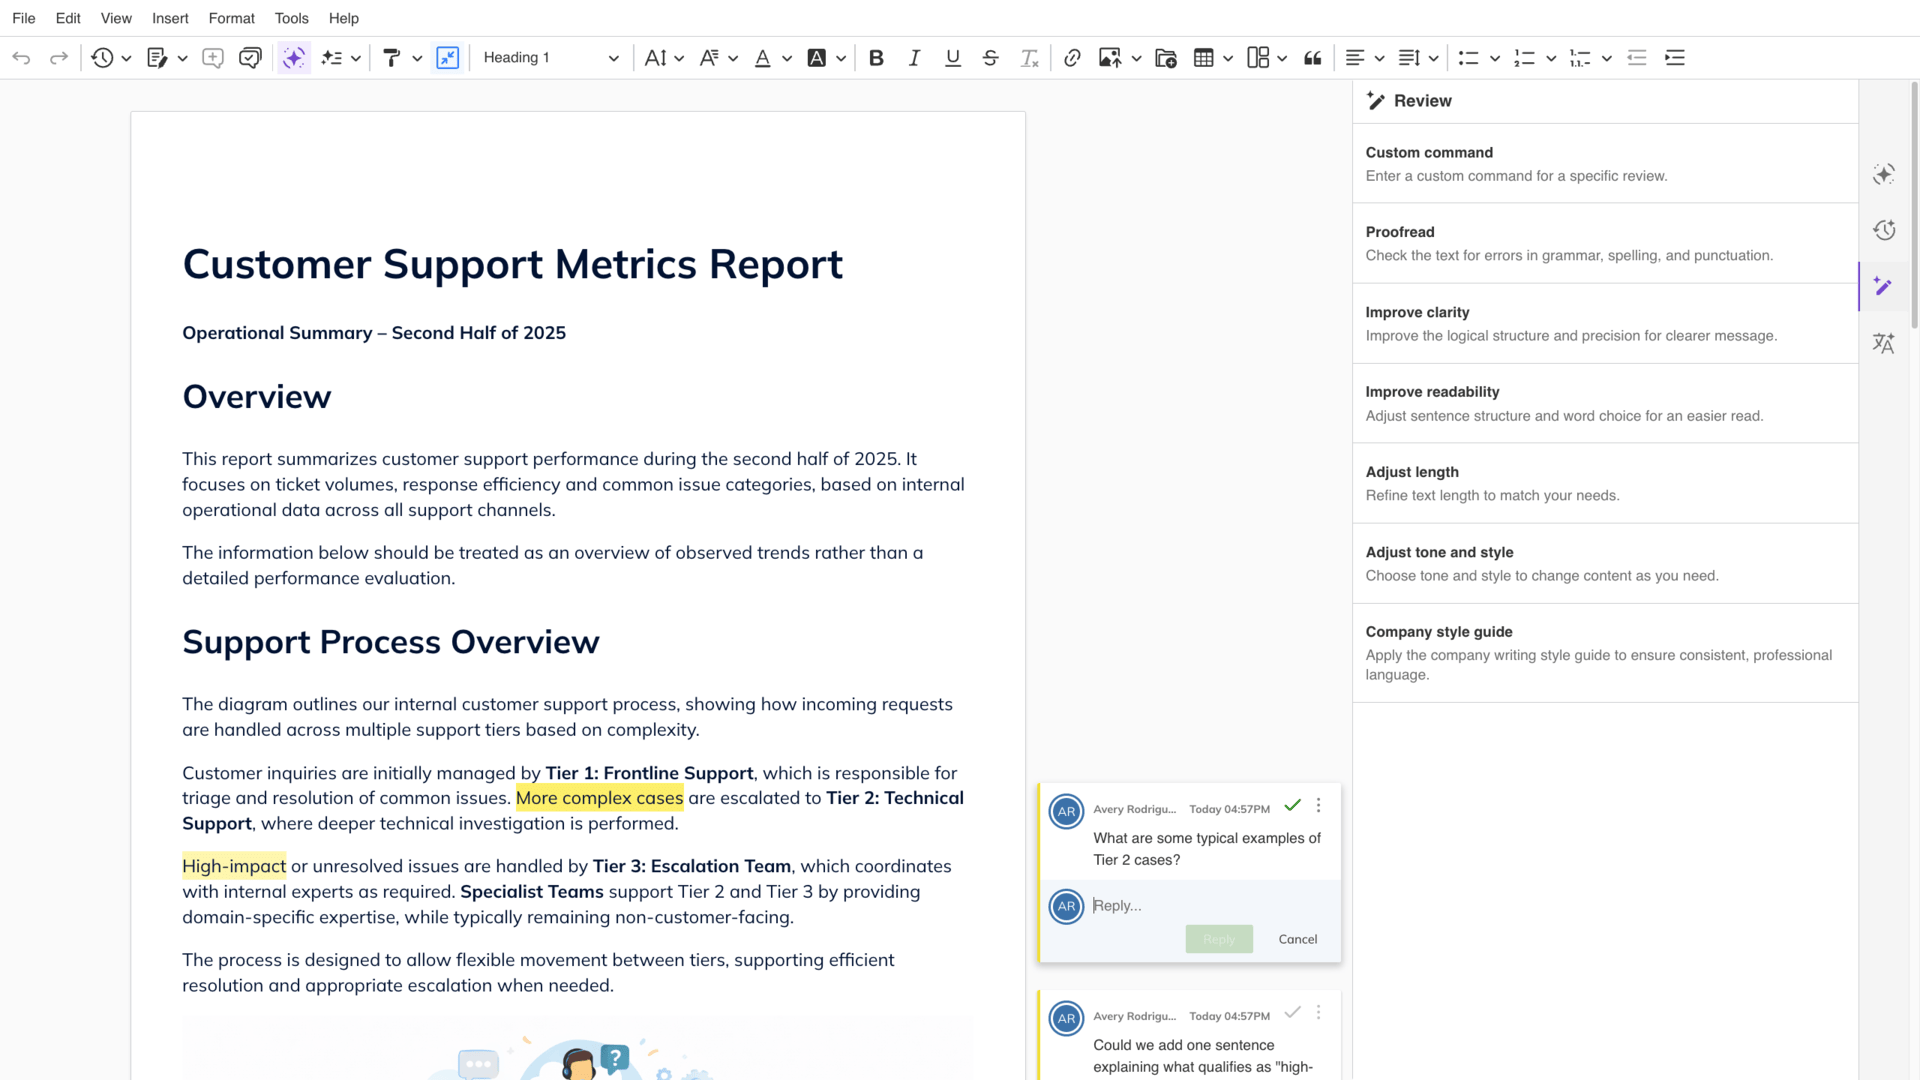Screen dimensions: 1920x1080
Task: Open the comments archive icon
Action: point(250,58)
